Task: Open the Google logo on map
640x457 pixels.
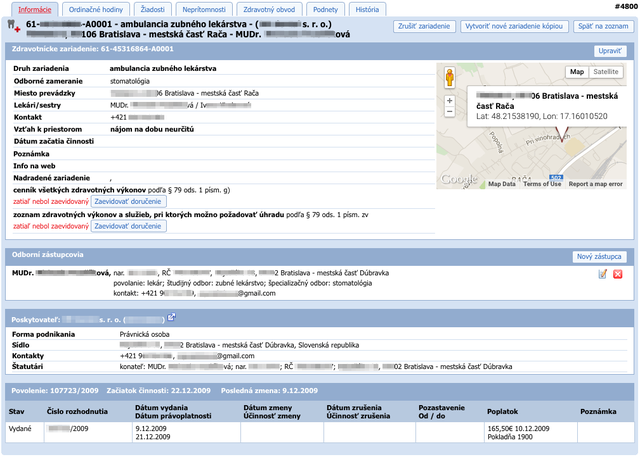Action: (x=459, y=179)
